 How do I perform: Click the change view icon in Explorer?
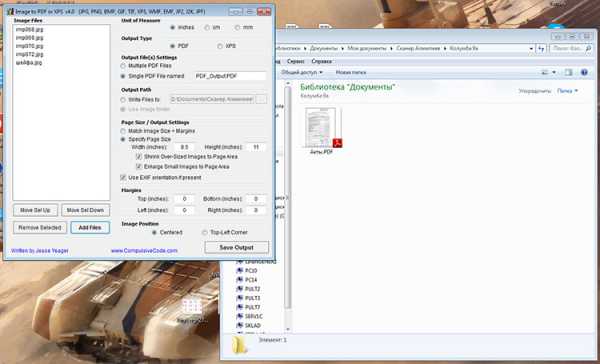(x=545, y=72)
